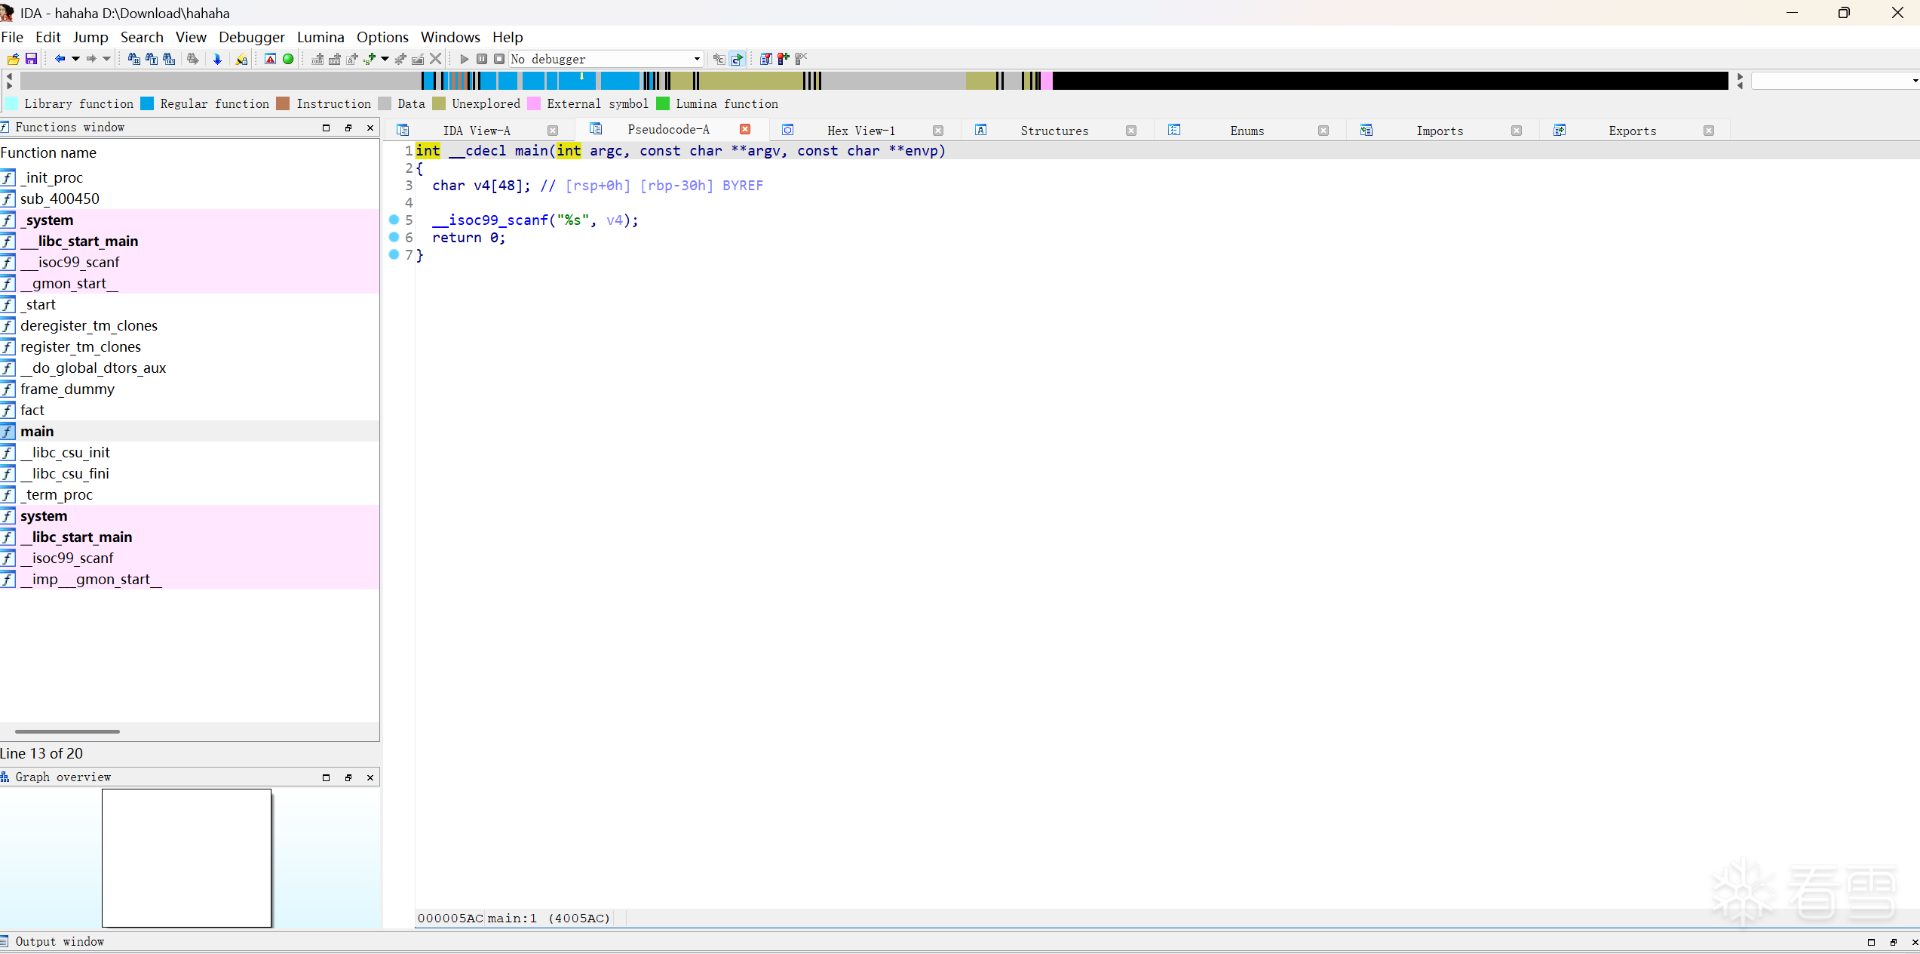Select the _term_proc function entry

[189, 495]
